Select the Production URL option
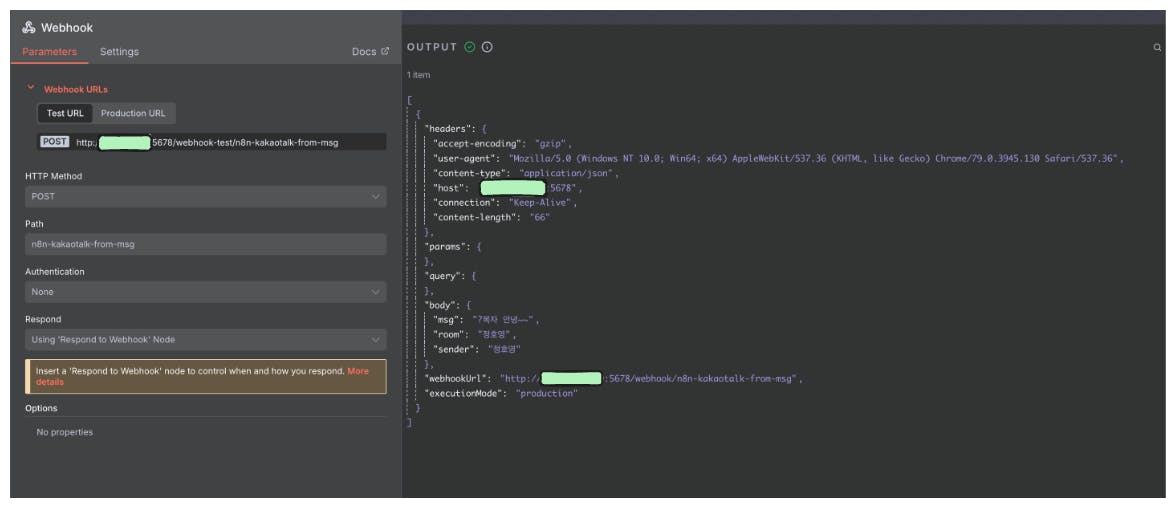1175x508 pixels. pos(133,113)
